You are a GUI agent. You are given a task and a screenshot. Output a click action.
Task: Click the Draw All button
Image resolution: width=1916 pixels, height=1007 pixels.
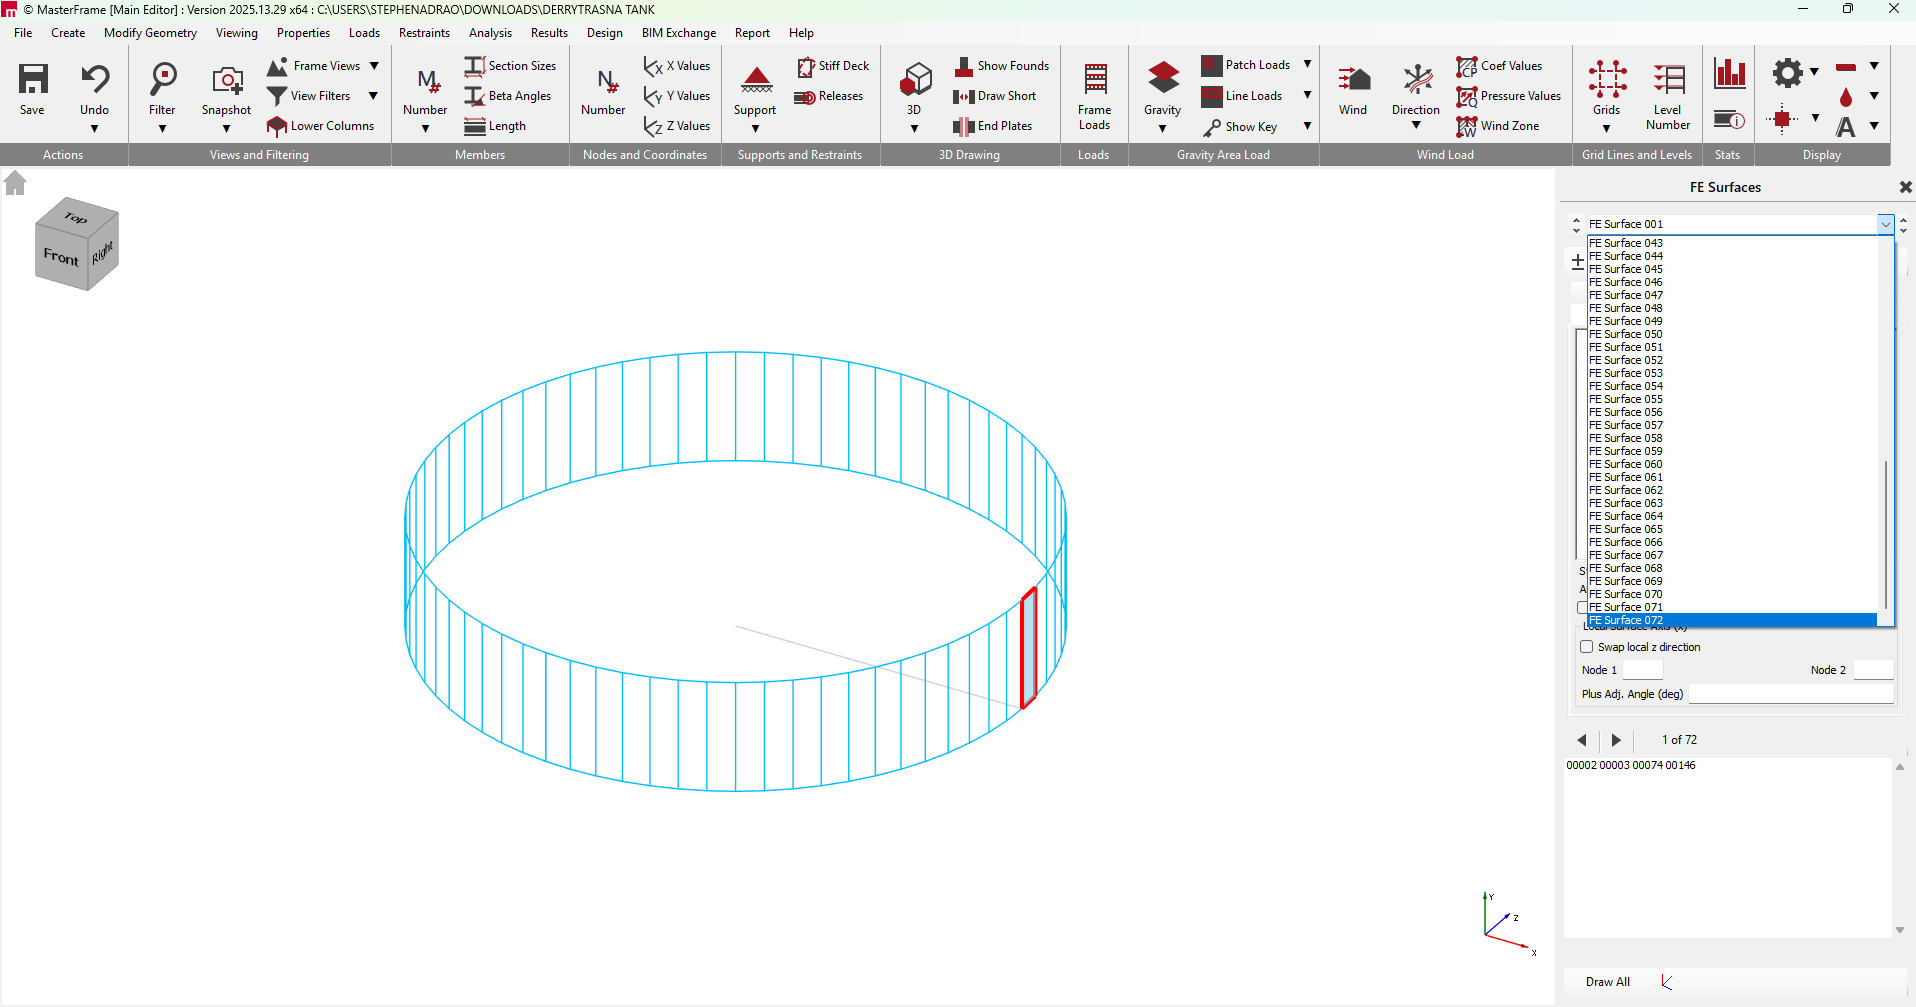[1607, 982]
